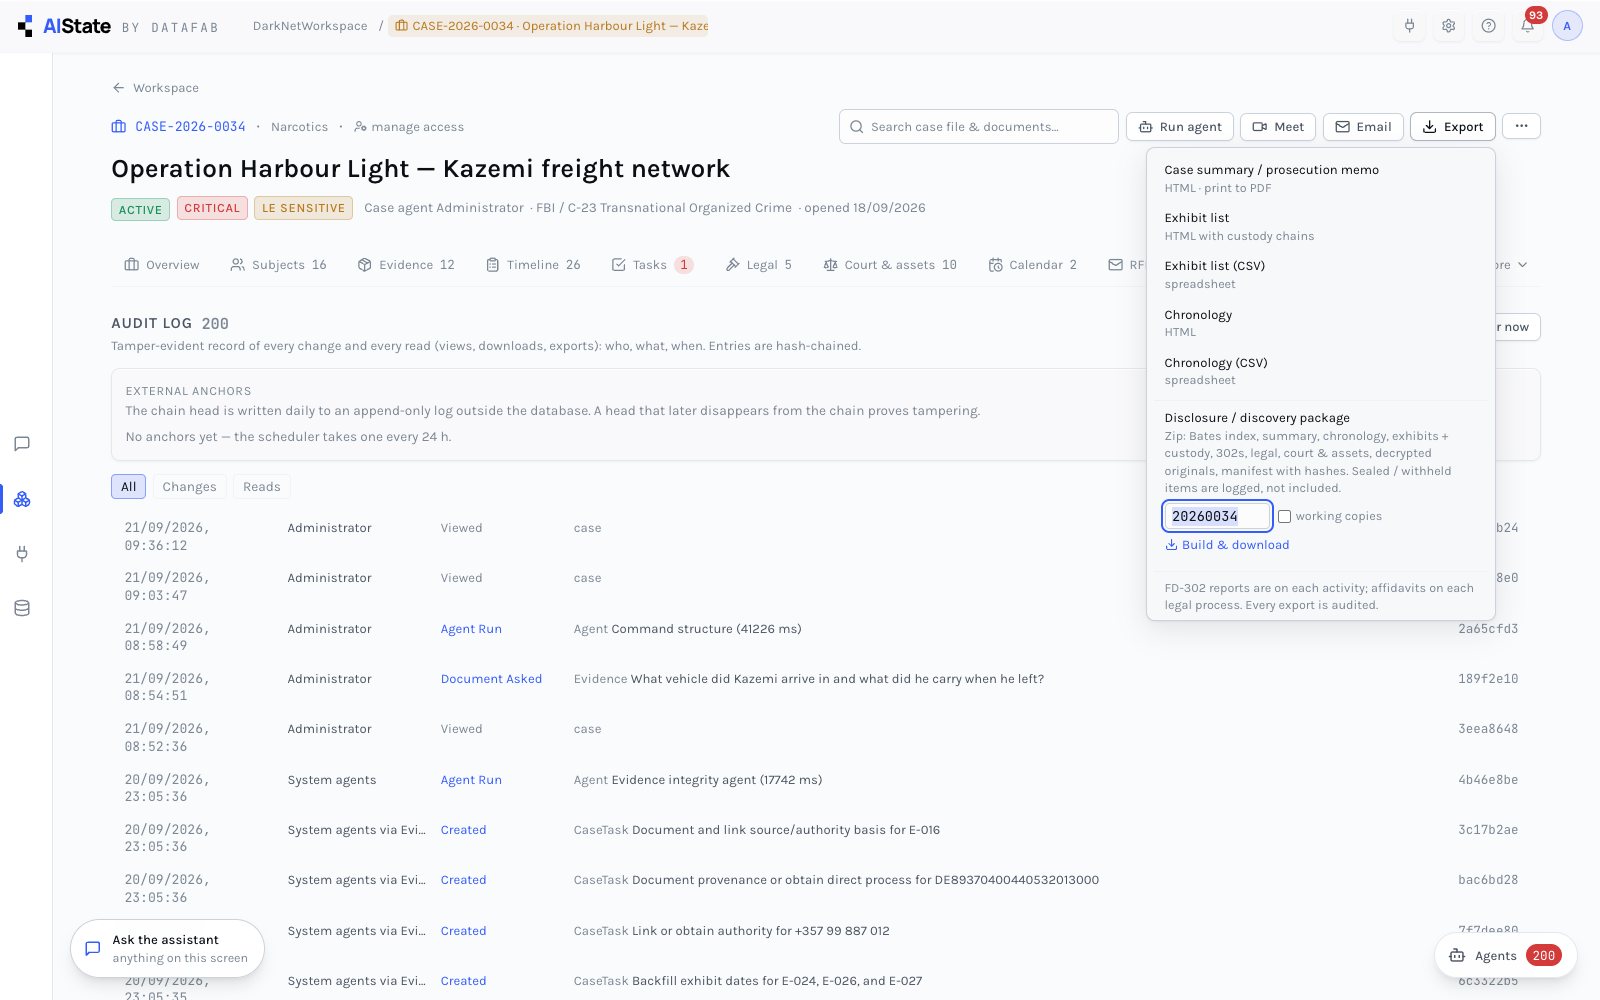Switch to the Subjects 16 tab
This screenshot has width=1600, height=1000.
pyautogui.click(x=279, y=265)
